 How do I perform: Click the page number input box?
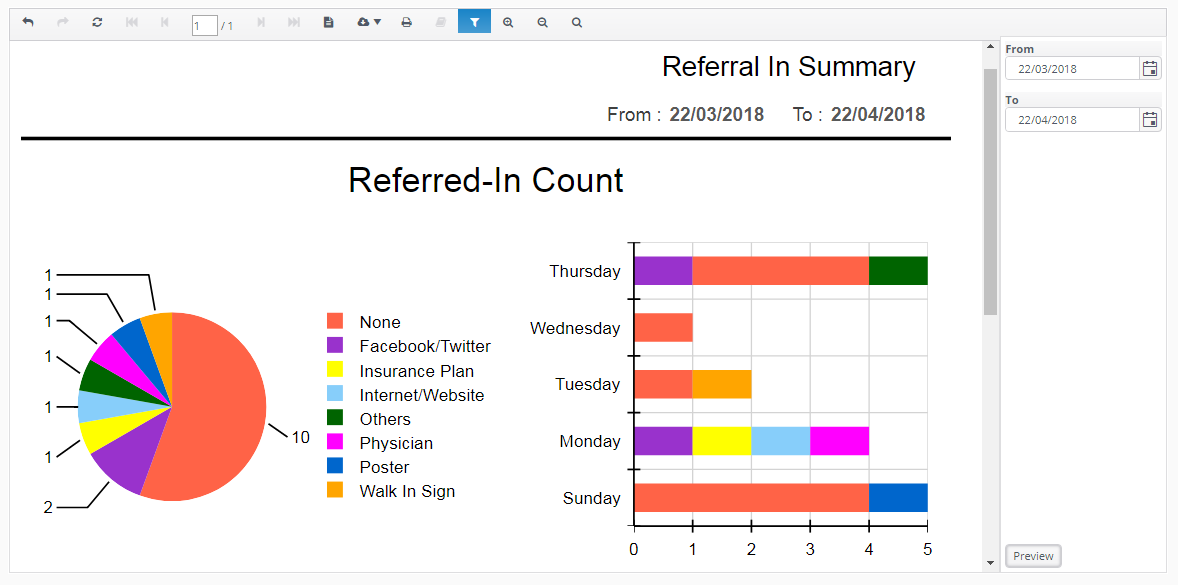[x=204, y=25]
